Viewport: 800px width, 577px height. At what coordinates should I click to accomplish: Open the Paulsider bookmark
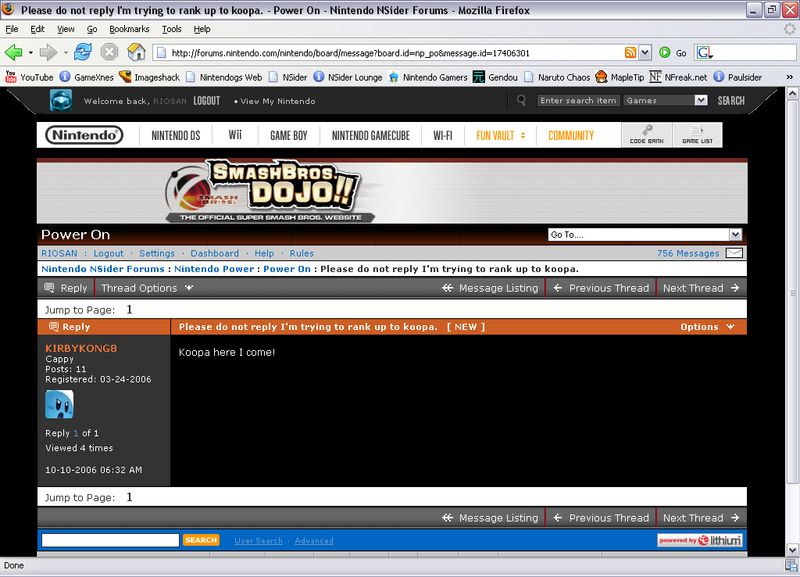(737, 77)
